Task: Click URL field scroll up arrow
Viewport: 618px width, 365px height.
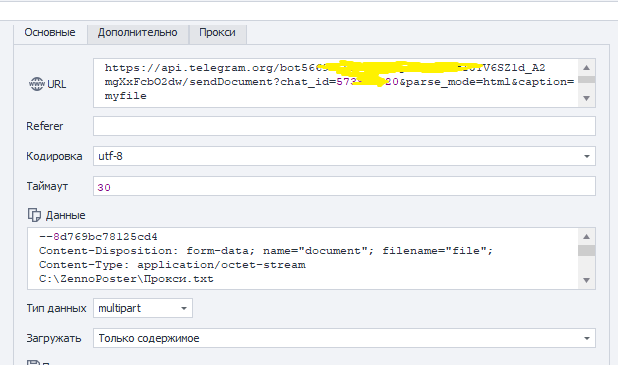Action: [586, 67]
